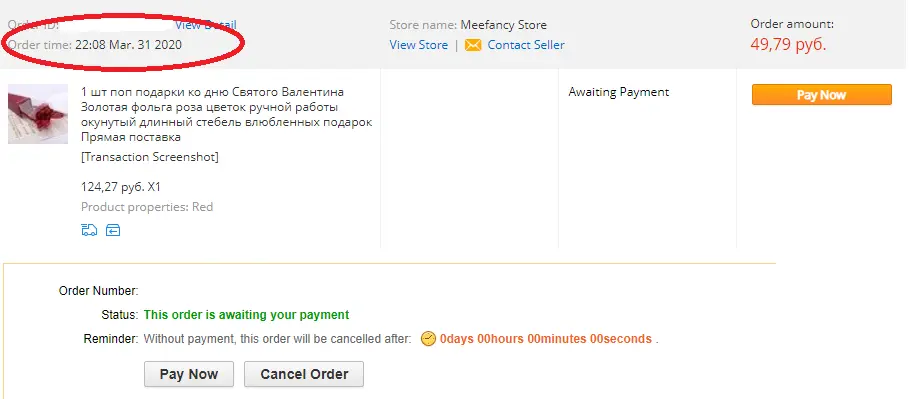This screenshot has height=399, width=914.
Task: Open the Transaction Screenshot link
Action: tap(150, 157)
